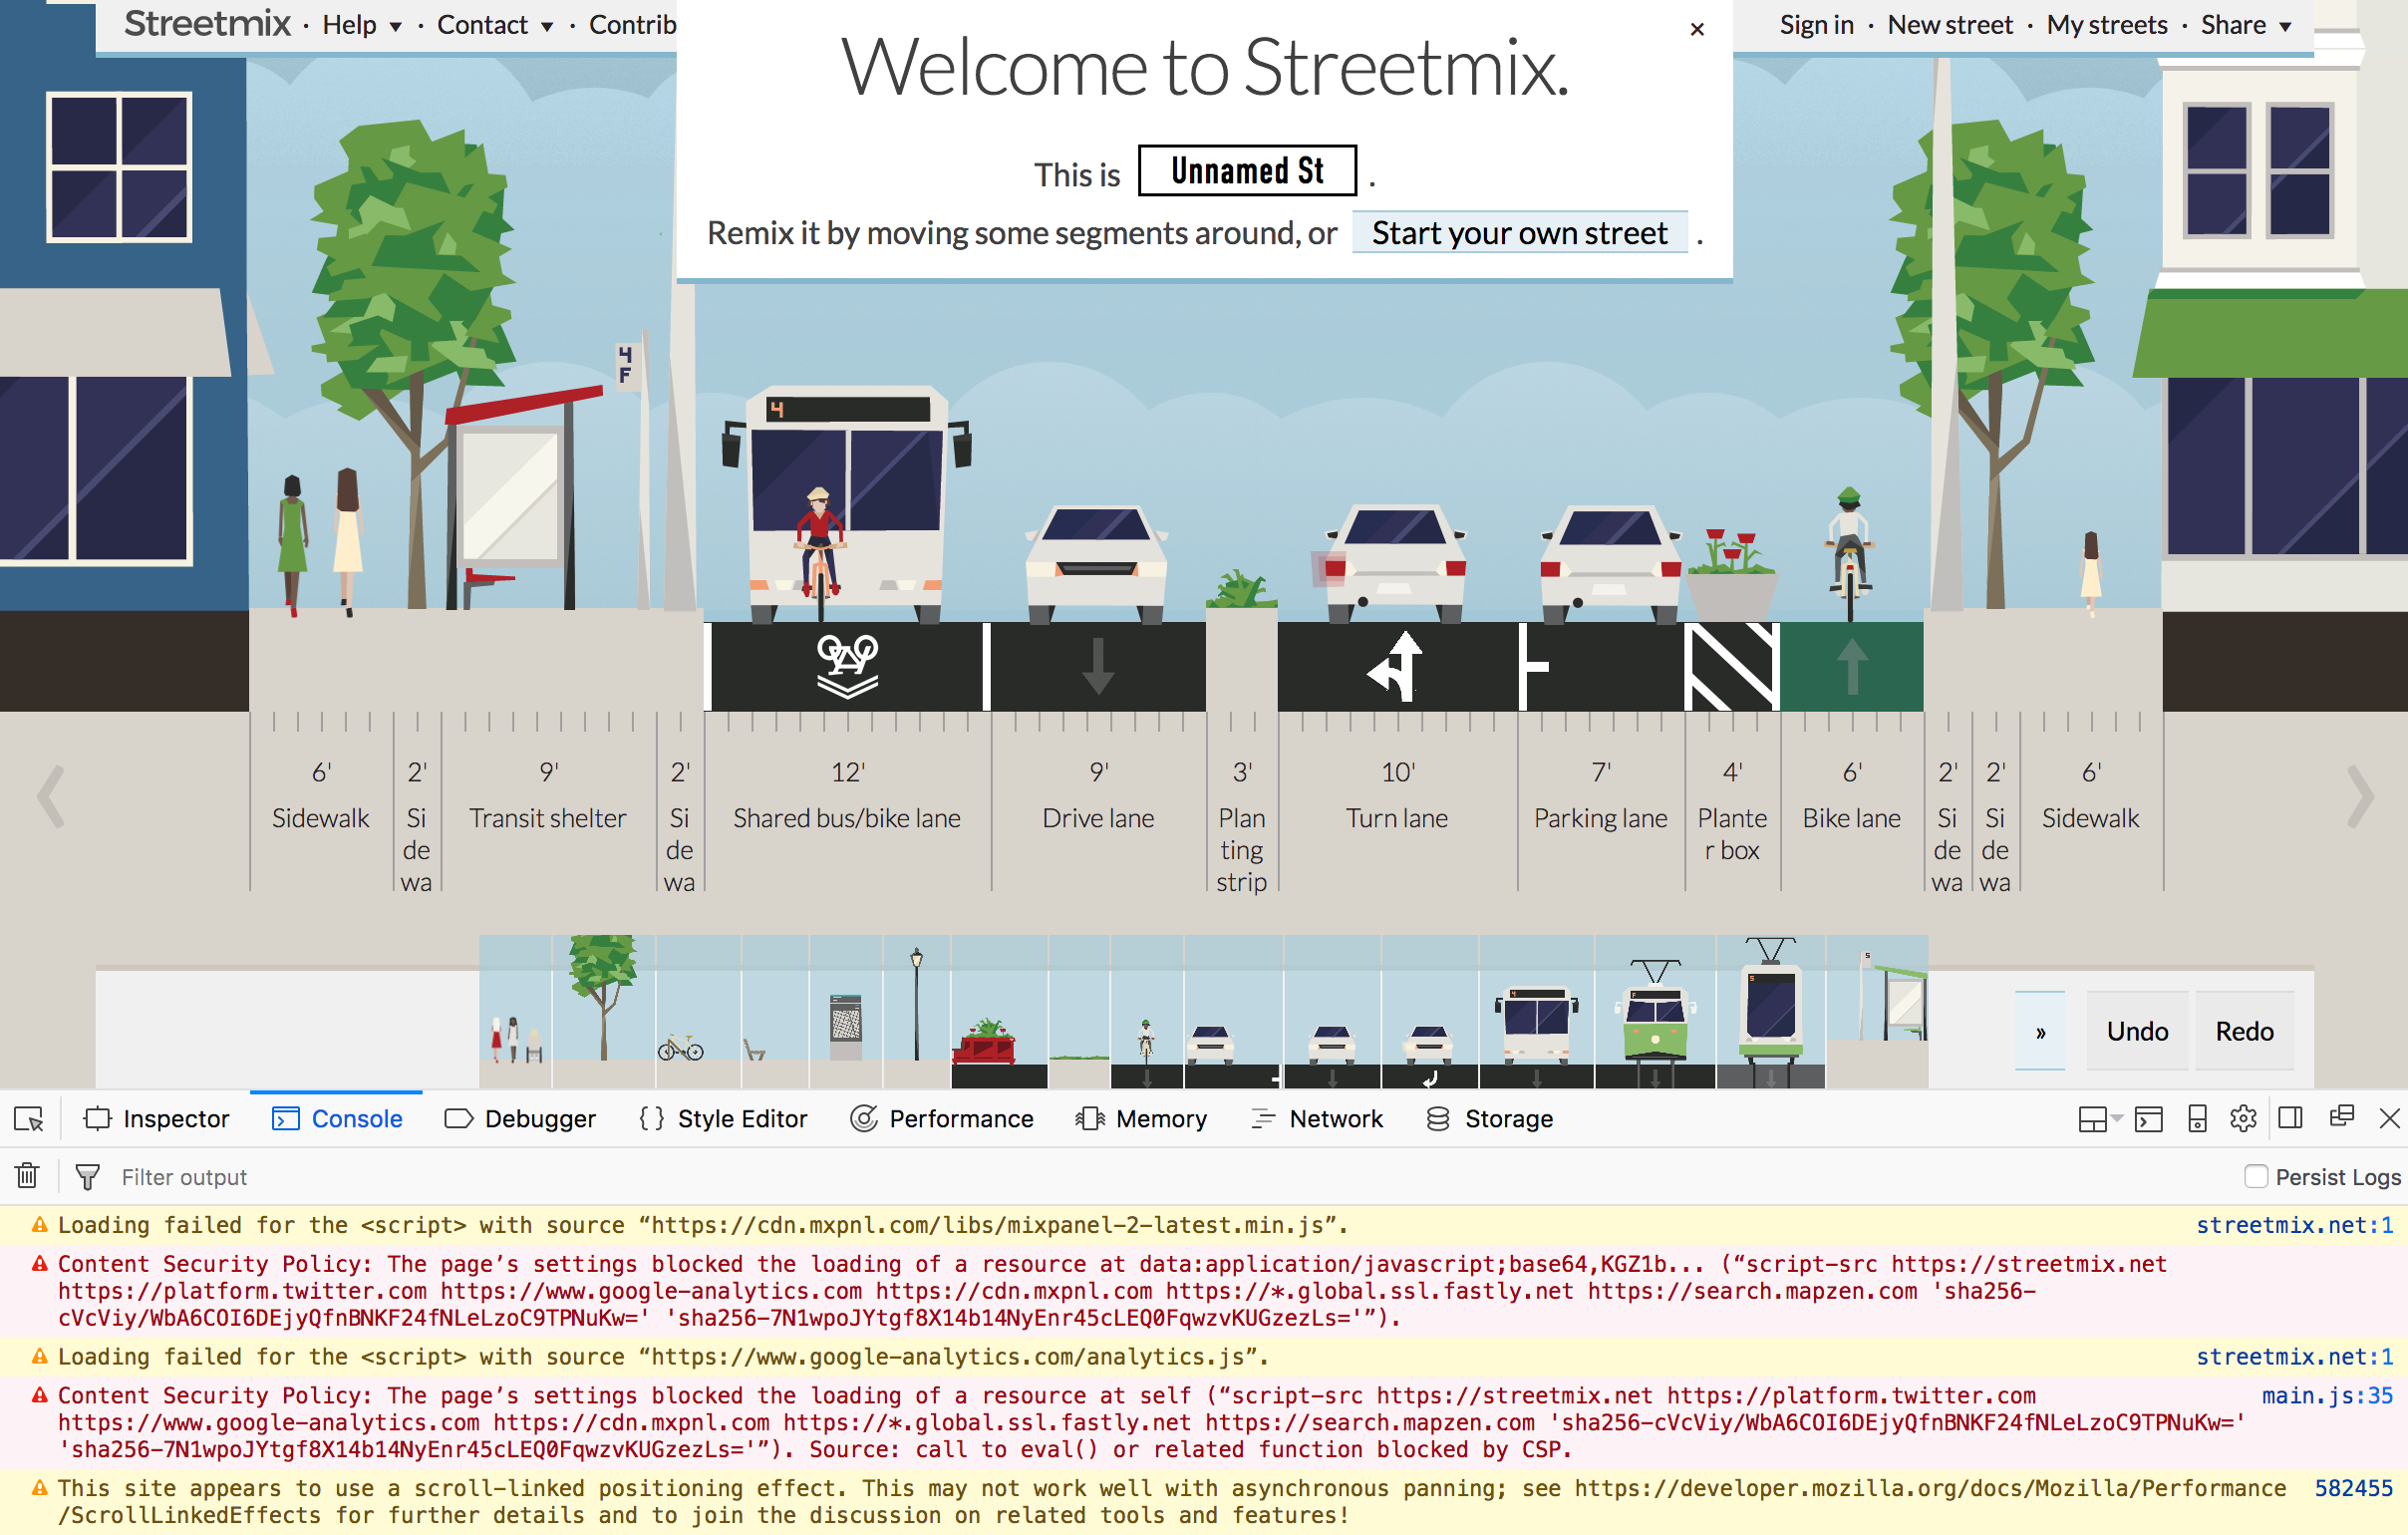This screenshot has height=1535, width=2408.
Task: Open the console filter funnel icon
Action: click(x=88, y=1176)
